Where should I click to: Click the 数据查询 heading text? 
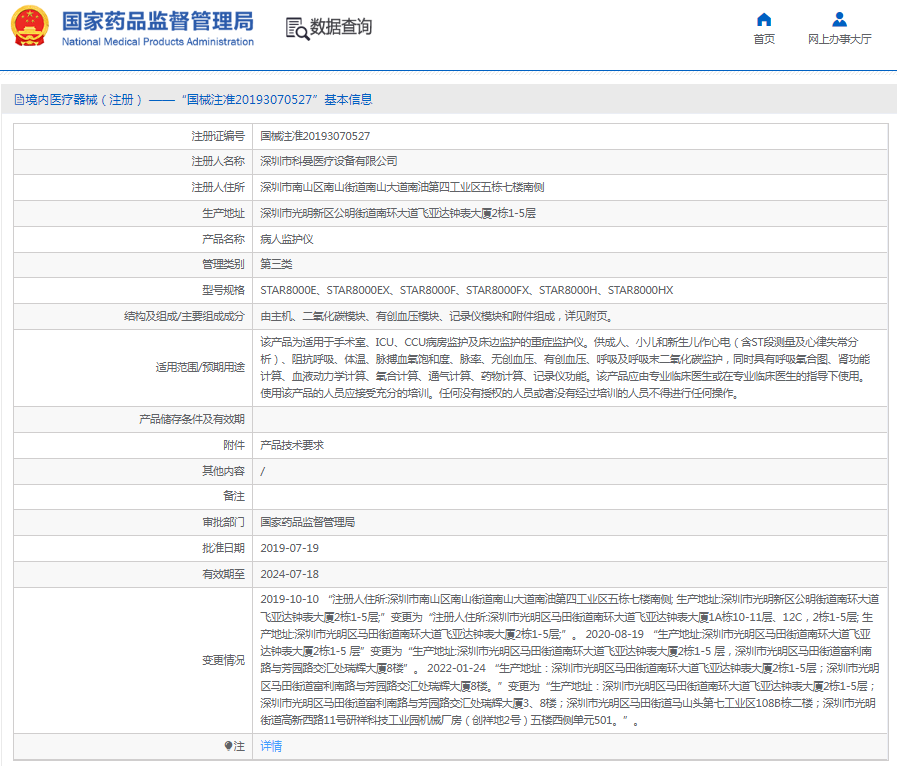(x=341, y=27)
